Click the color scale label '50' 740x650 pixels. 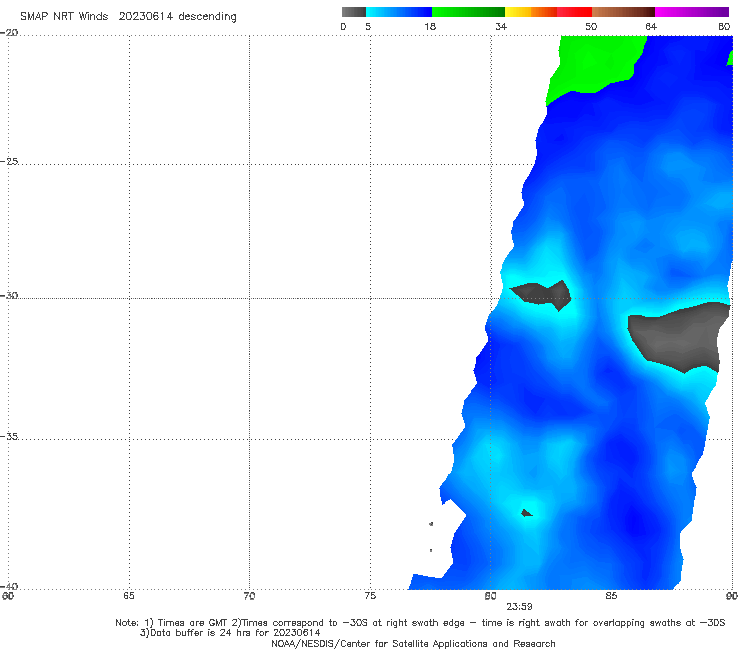pos(591,26)
